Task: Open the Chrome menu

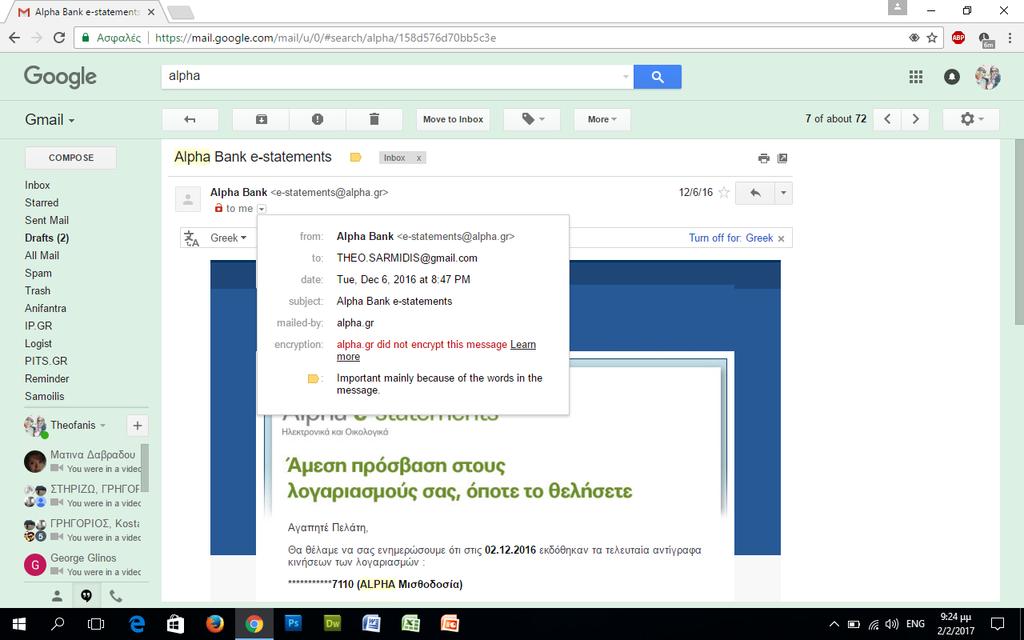Action: pos(1010,38)
